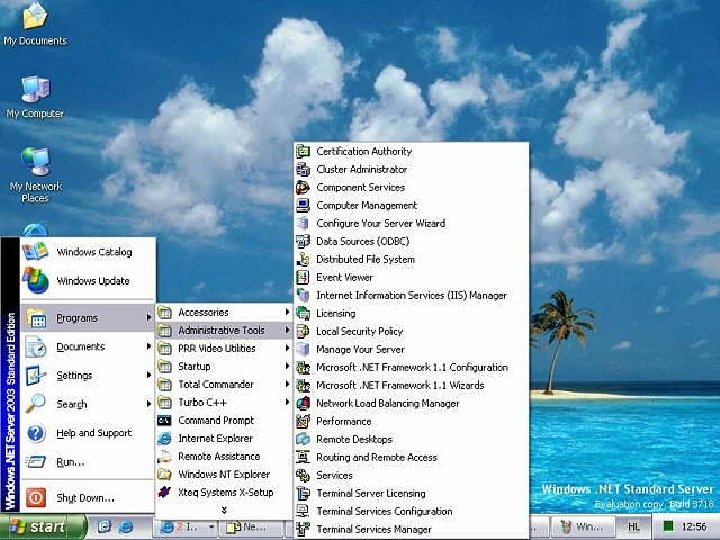Screen dimensions: 720x540
Task: Click the Windows Update globe icon
Action: [35, 281]
